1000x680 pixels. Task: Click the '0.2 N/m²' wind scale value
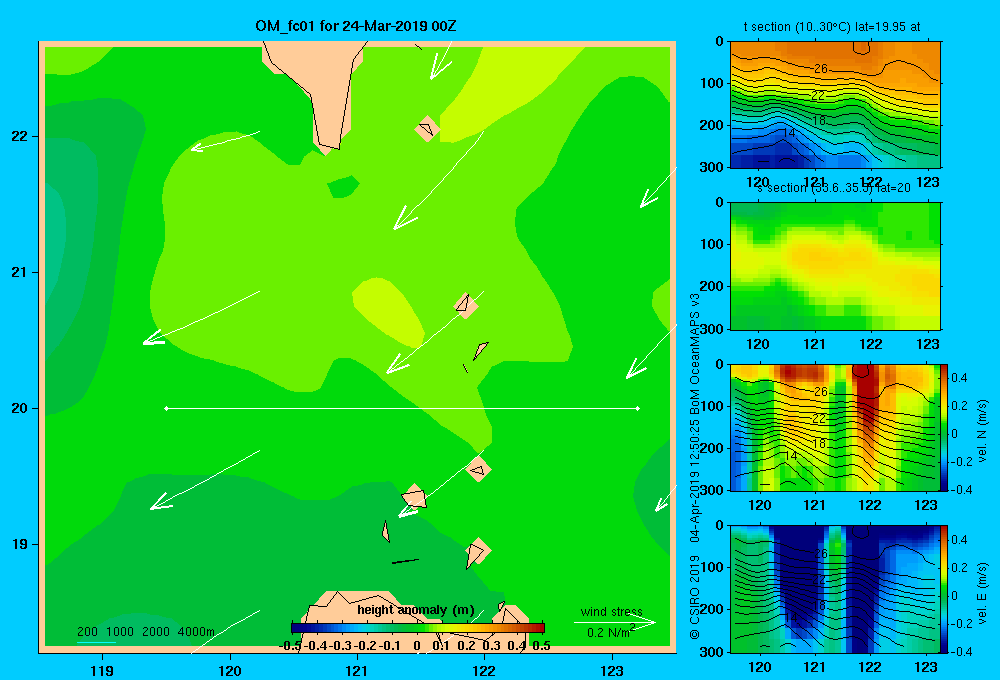611,632
